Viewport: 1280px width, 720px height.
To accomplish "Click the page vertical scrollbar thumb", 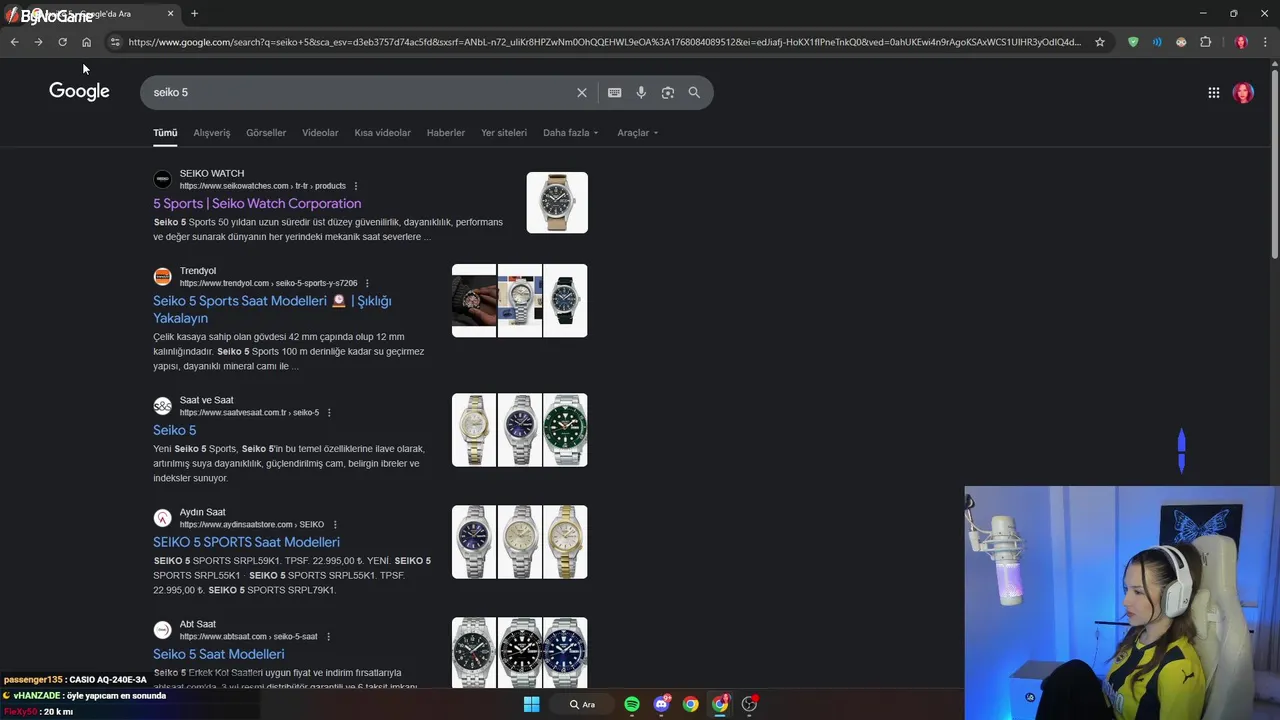I will 1274,165.
